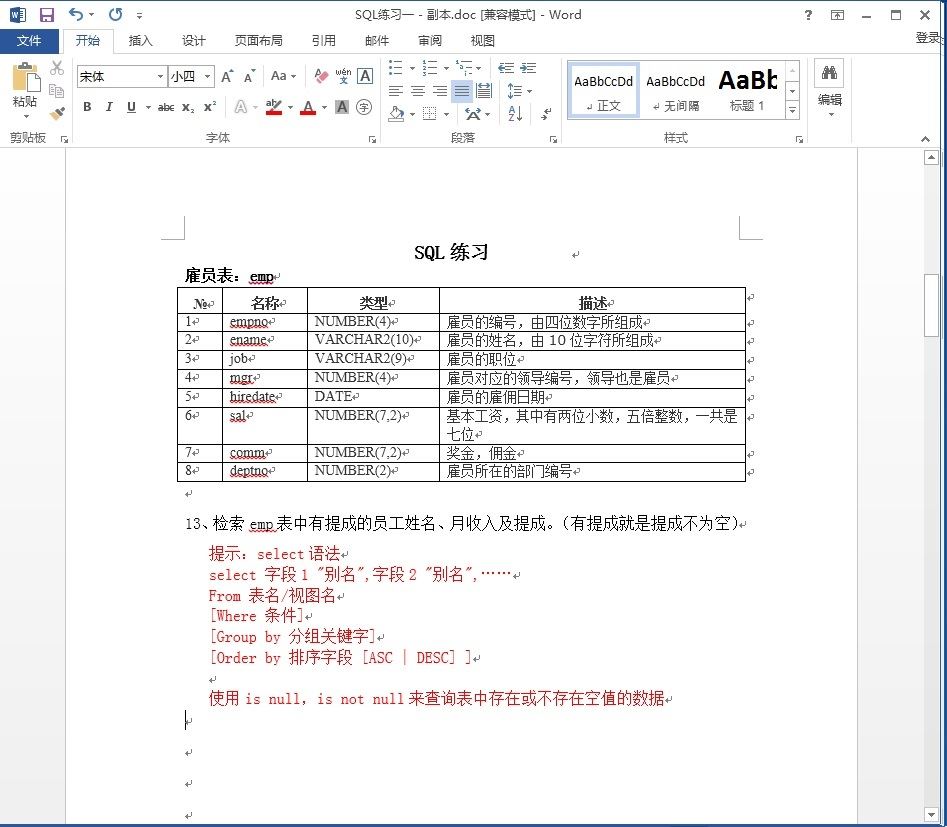This screenshot has height=827, width=947.
Task: Open the 编辑 editing group button
Action: [830, 88]
